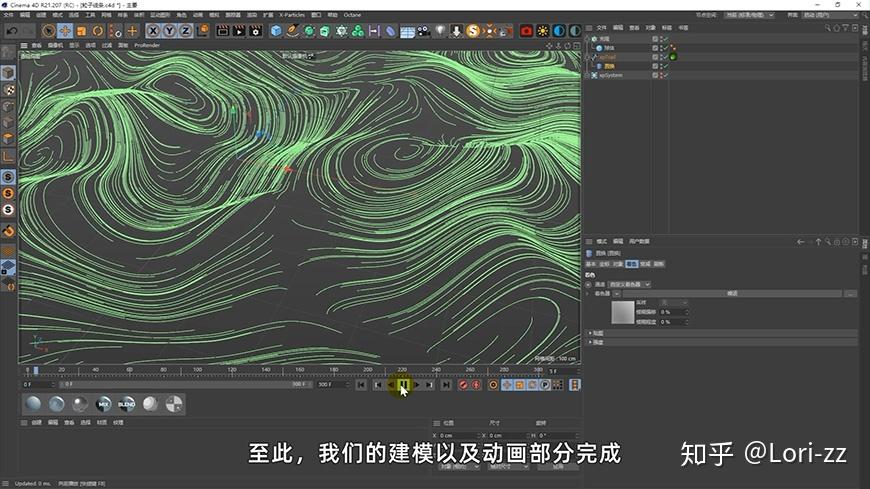This screenshot has height=489, width=870.
Task: Open the X-Particles menu
Action: pyautogui.click(x=292, y=15)
